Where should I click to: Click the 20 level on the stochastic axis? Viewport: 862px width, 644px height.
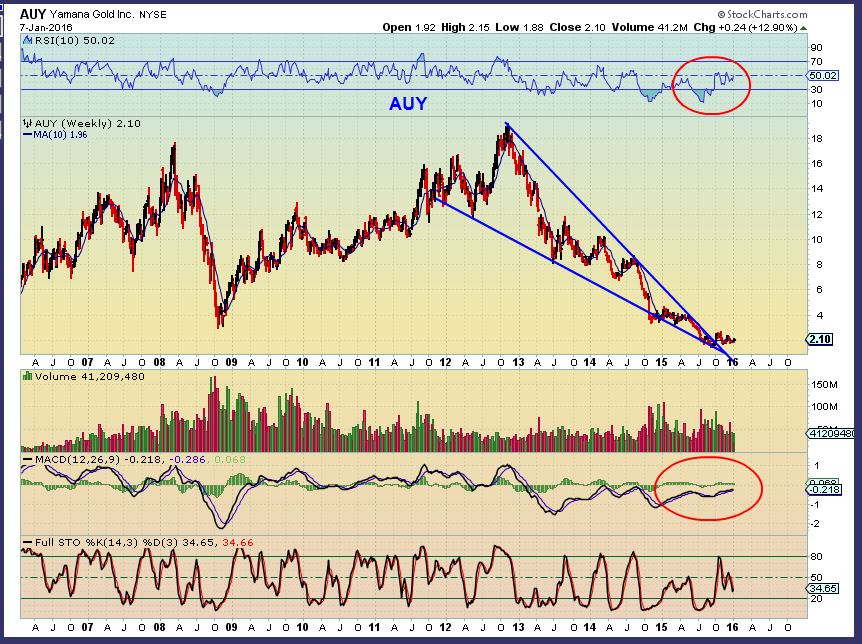coord(817,598)
